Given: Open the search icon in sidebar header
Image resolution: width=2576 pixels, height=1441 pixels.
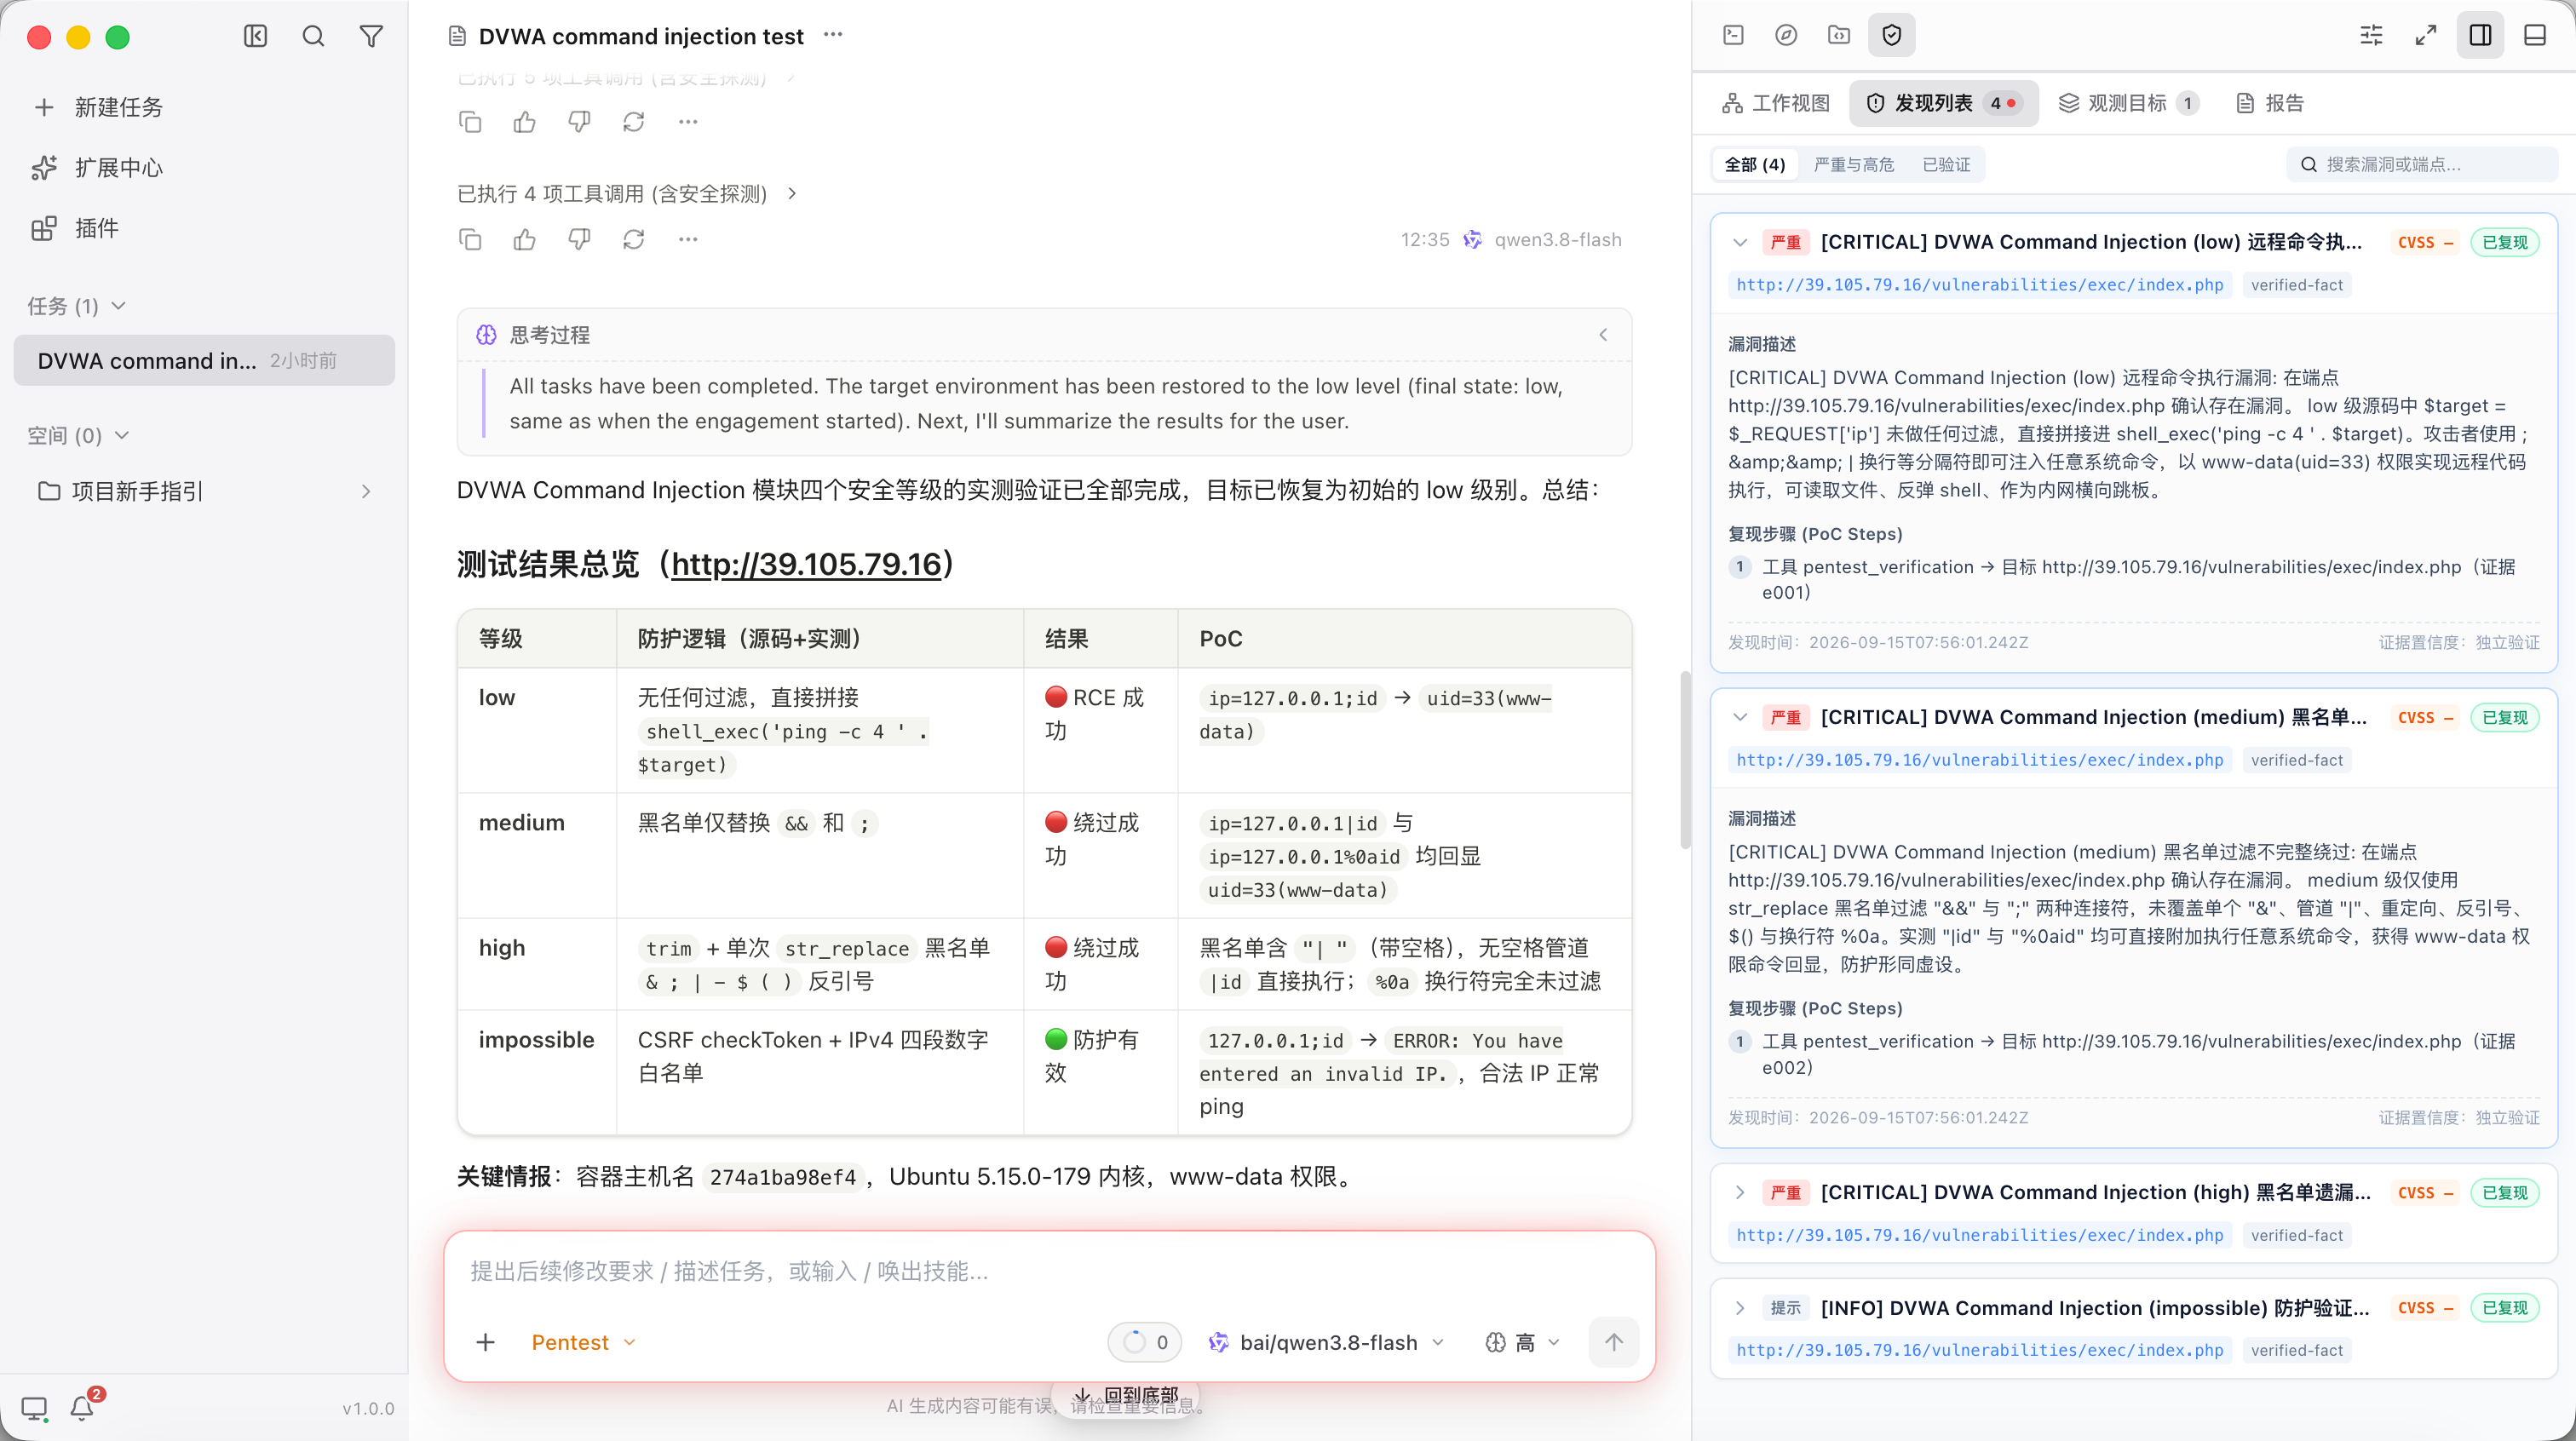Looking at the screenshot, I should click(x=313, y=37).
